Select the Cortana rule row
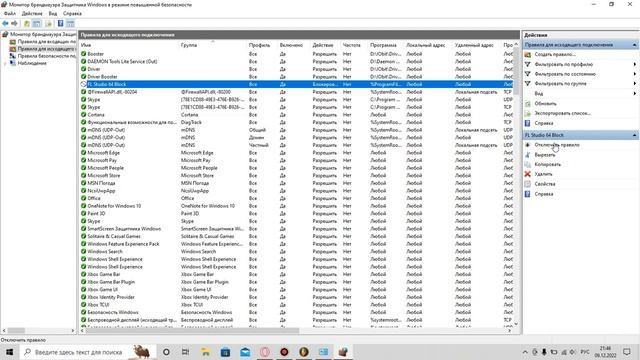Image resolution: width=640 pixels, height=360 pixels. tap(297, 115)
